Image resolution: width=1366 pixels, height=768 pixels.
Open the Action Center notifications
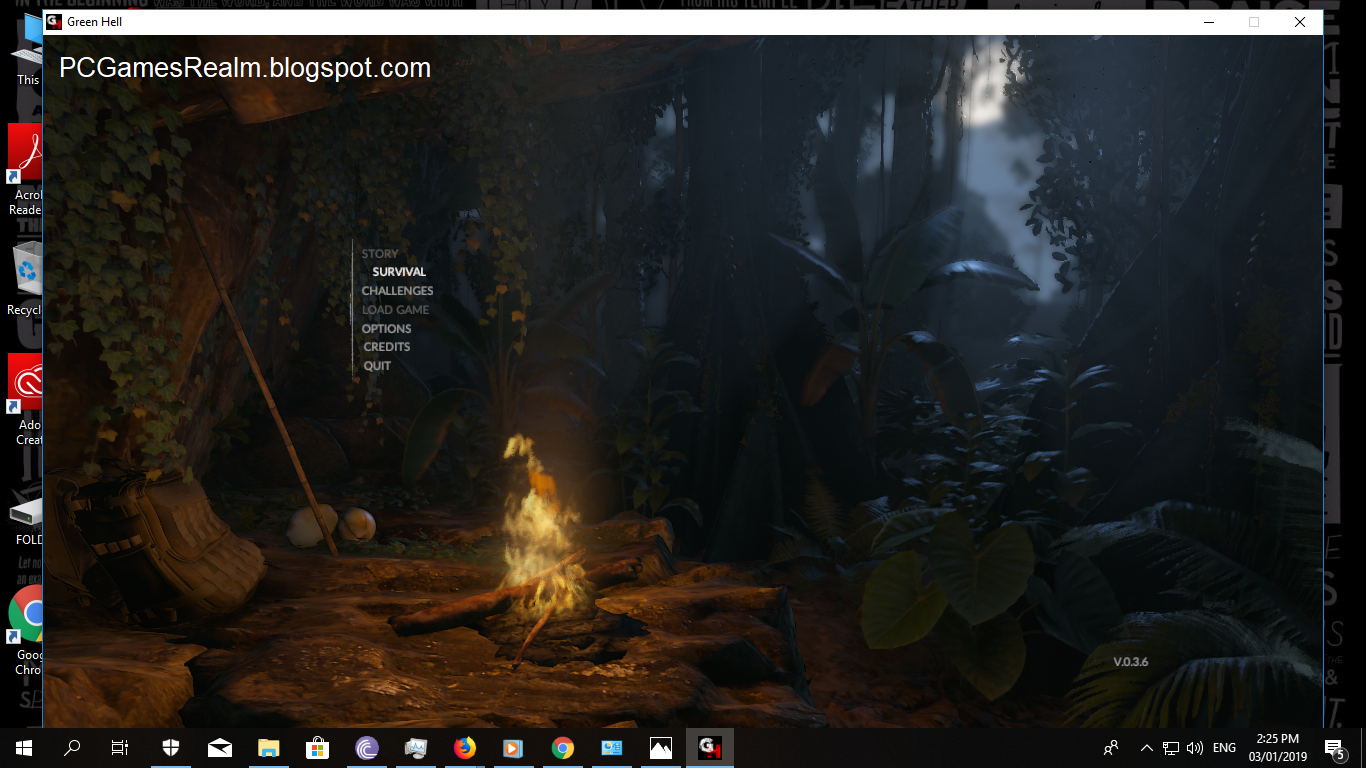pos(1334,747)
